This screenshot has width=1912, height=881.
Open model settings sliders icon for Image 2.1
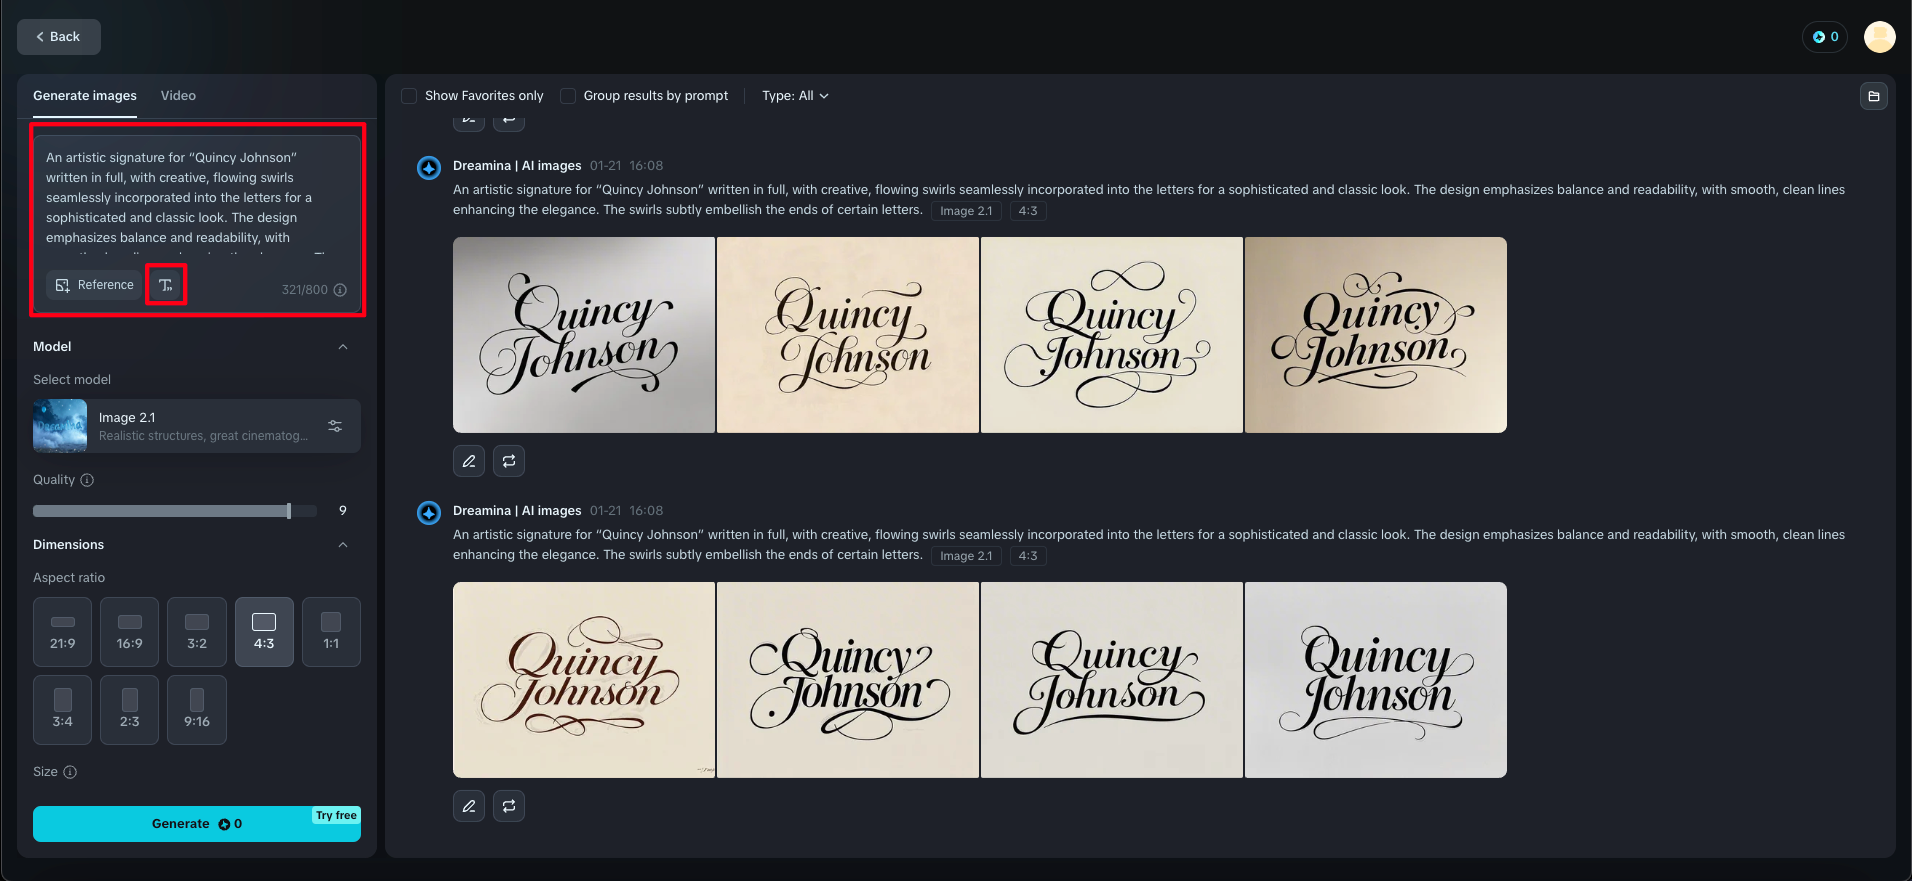(x=335, y=426)
